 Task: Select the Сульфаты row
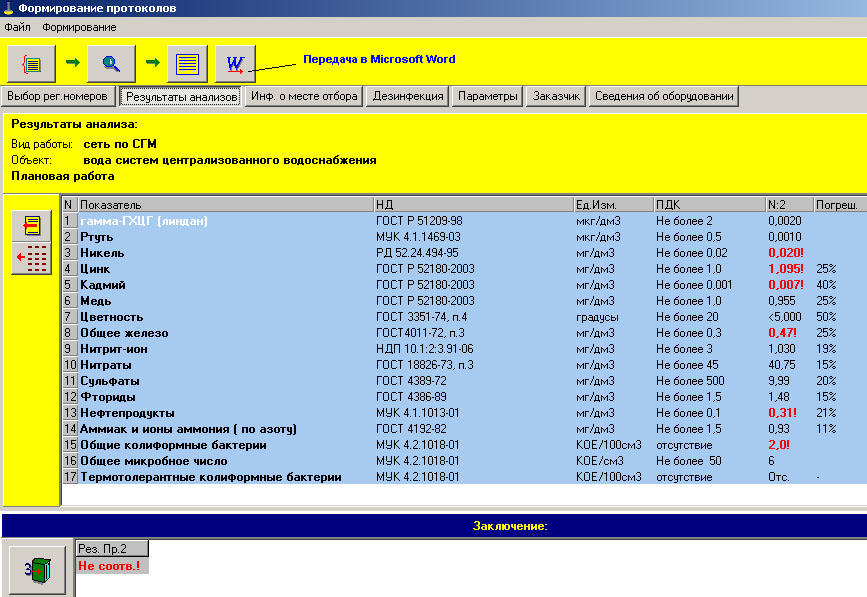click(464, 381)
